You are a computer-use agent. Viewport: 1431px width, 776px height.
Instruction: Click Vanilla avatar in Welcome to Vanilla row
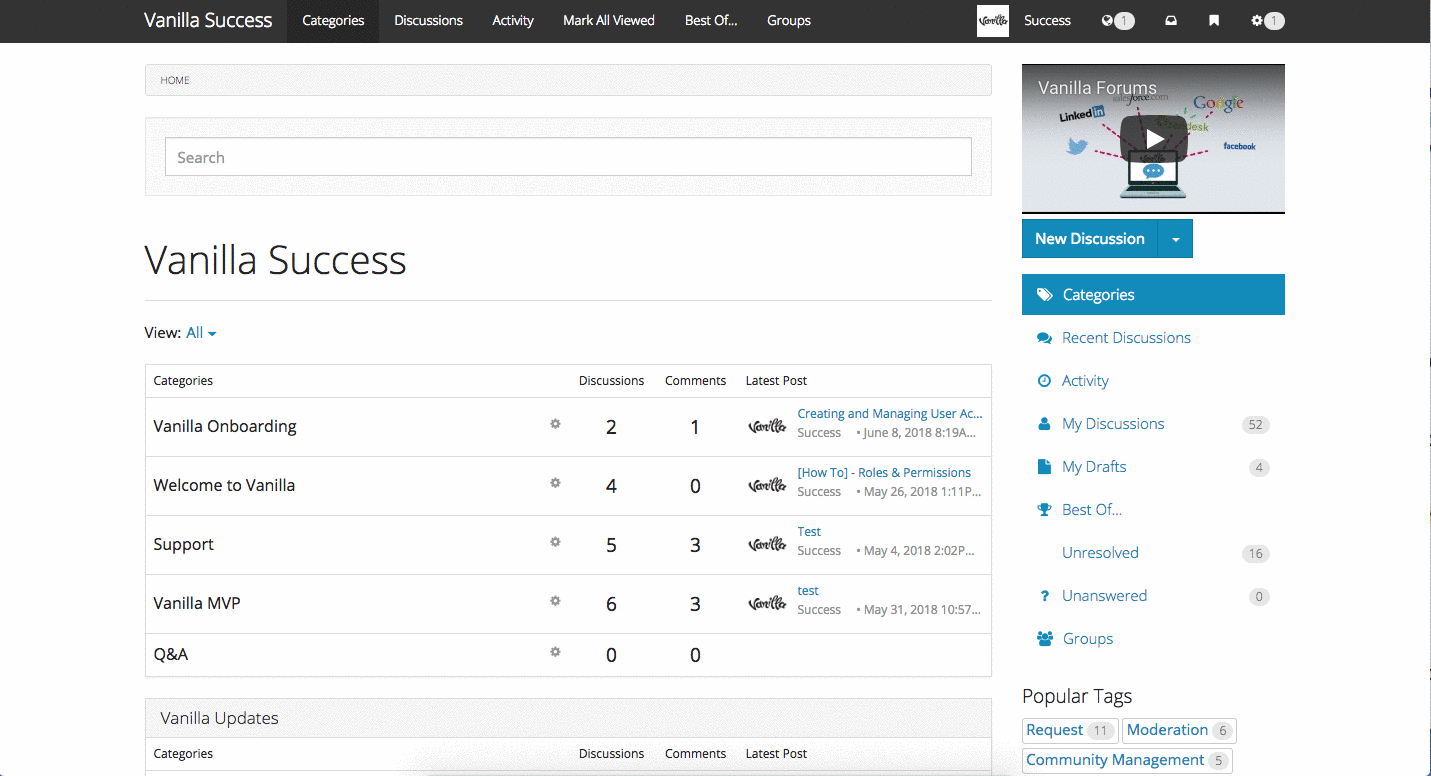pos(767,485)
